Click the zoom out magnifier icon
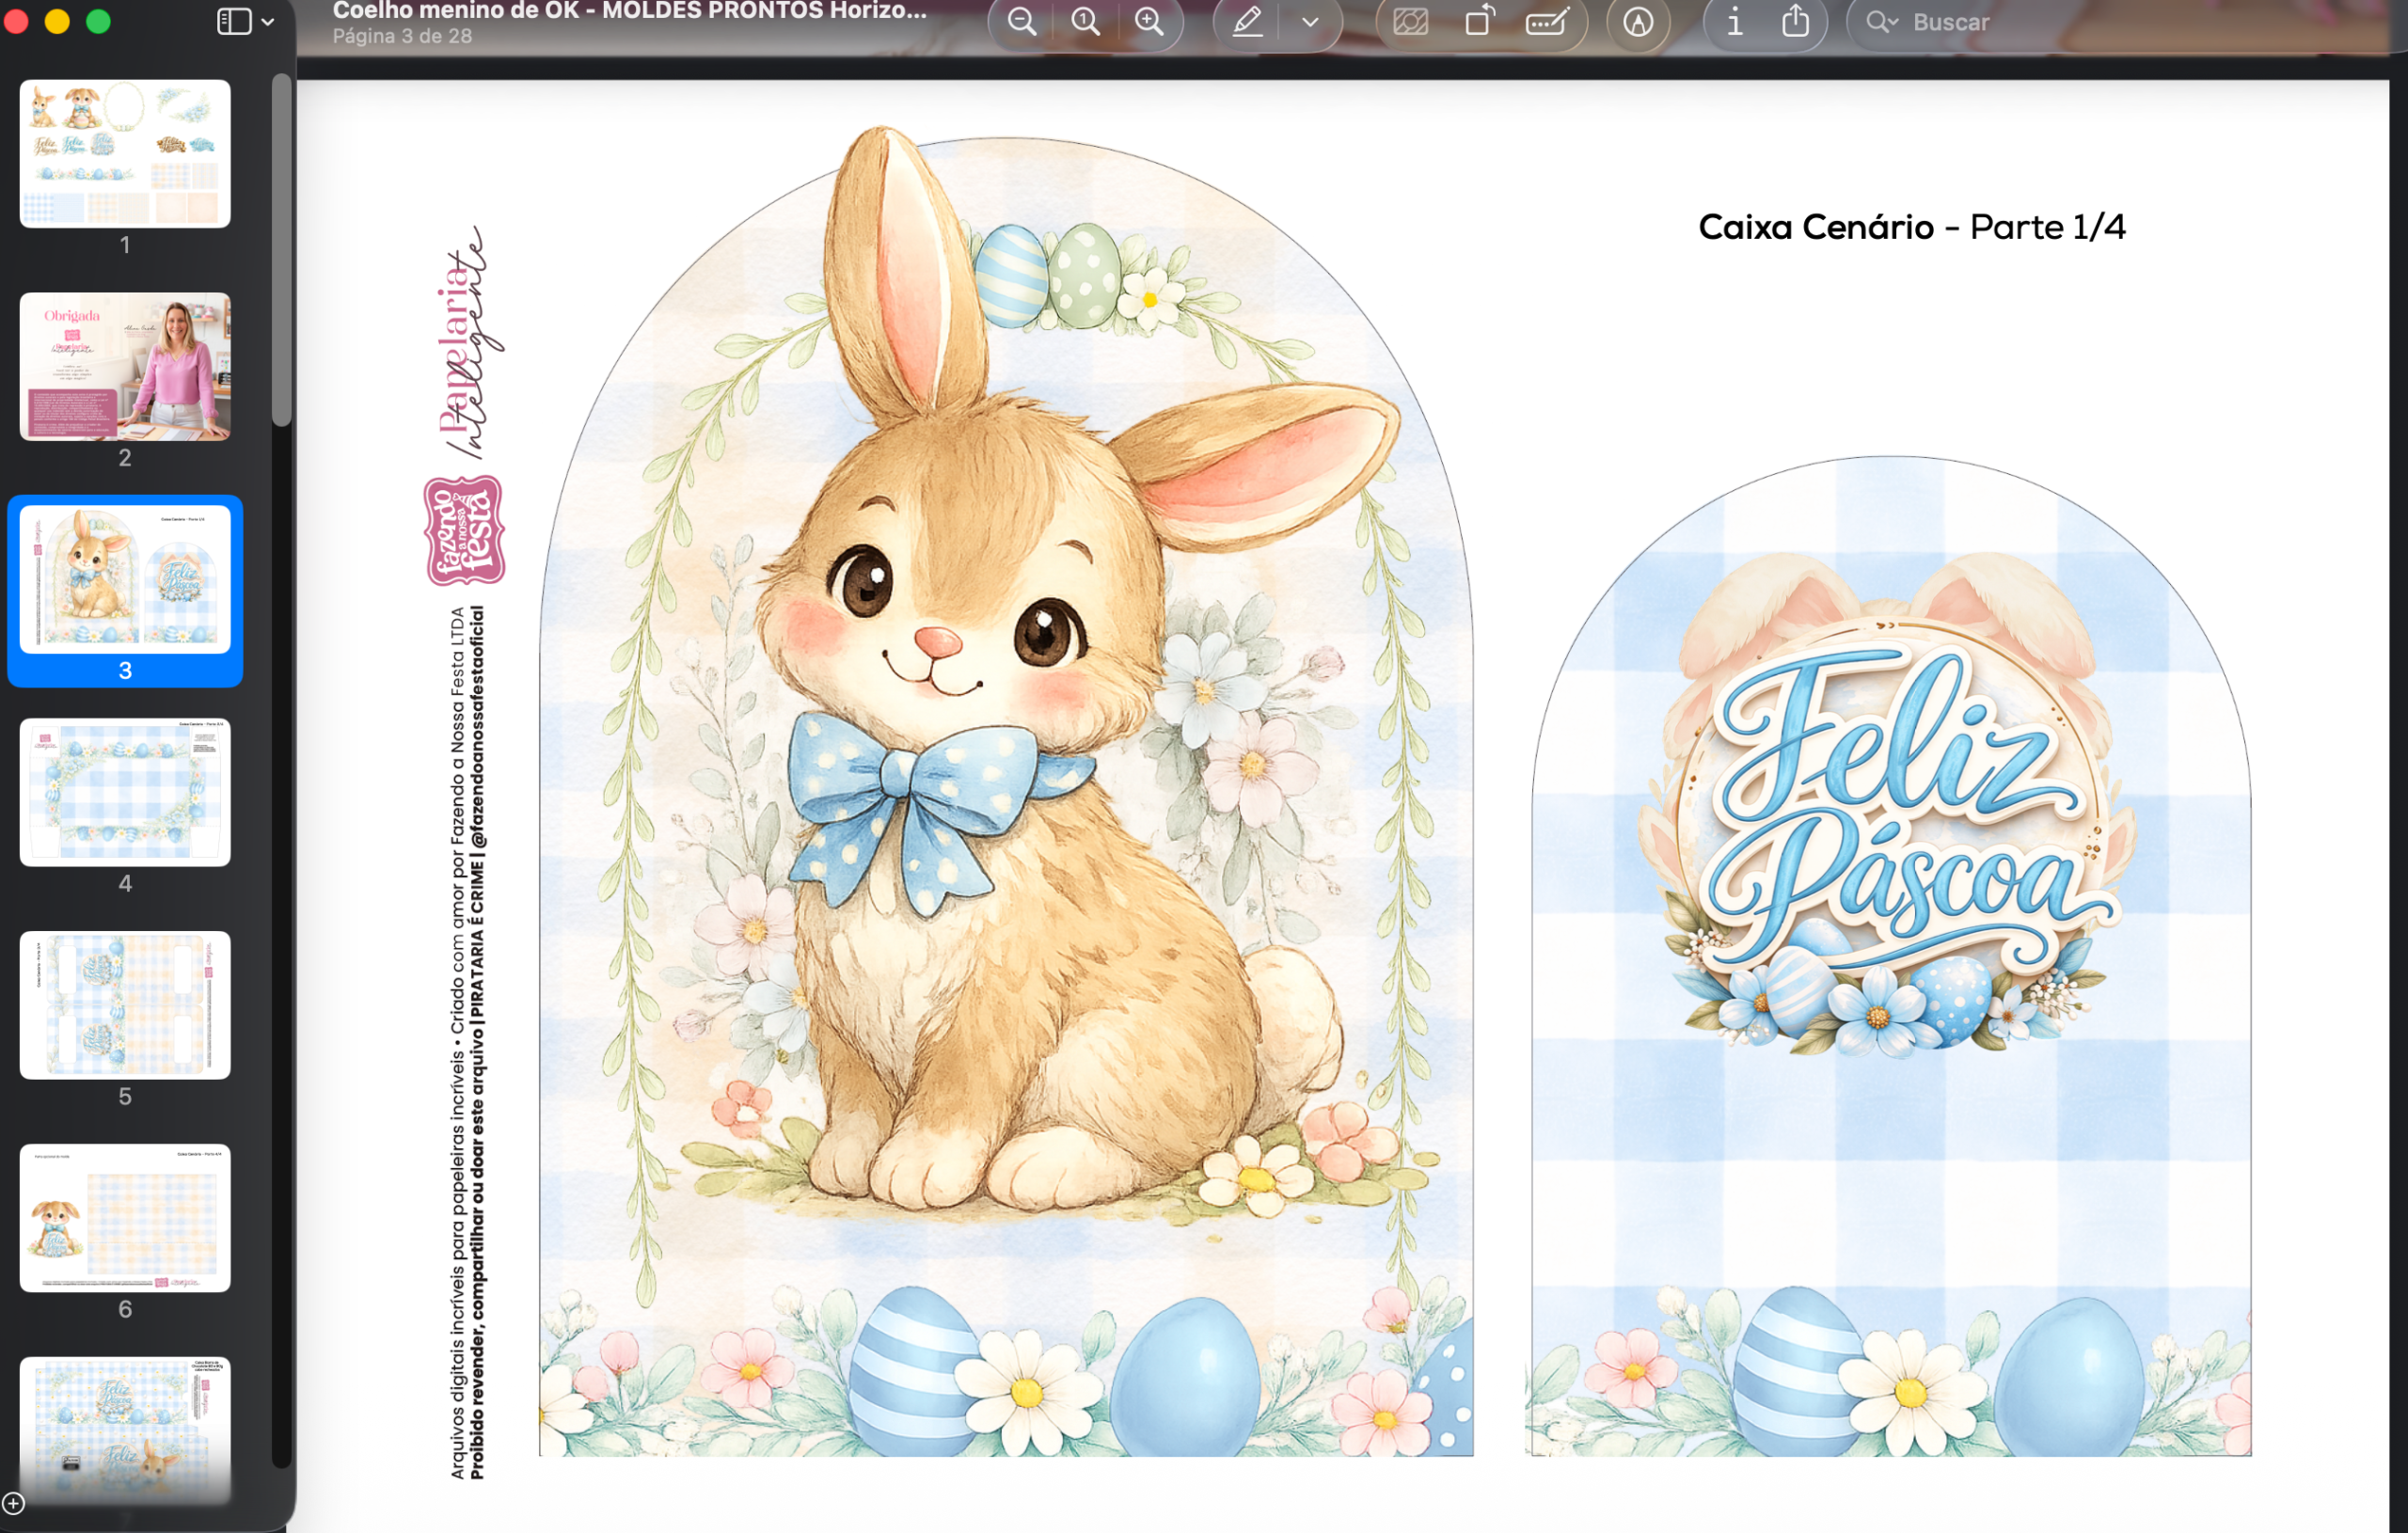2408x1533 pixels. 1021,22
